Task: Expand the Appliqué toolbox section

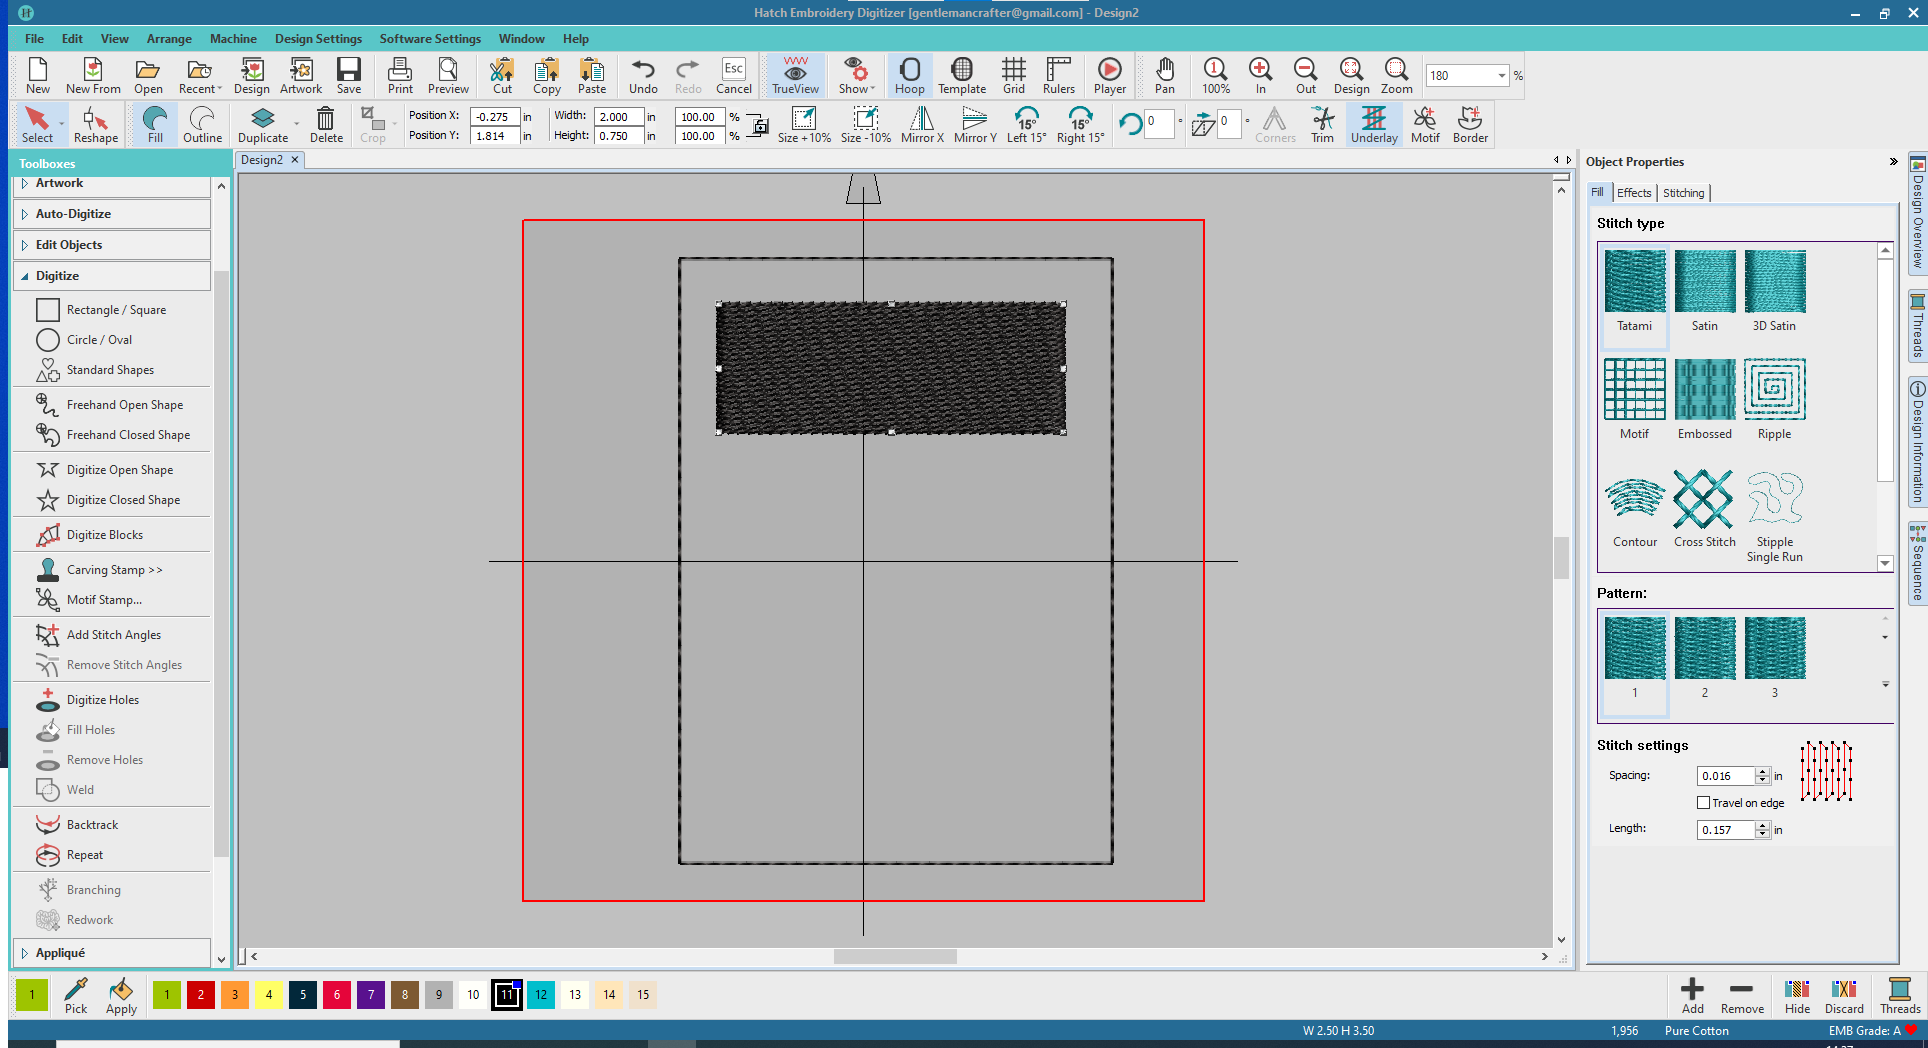Action: pyautogui.click(x=60, y=953)
